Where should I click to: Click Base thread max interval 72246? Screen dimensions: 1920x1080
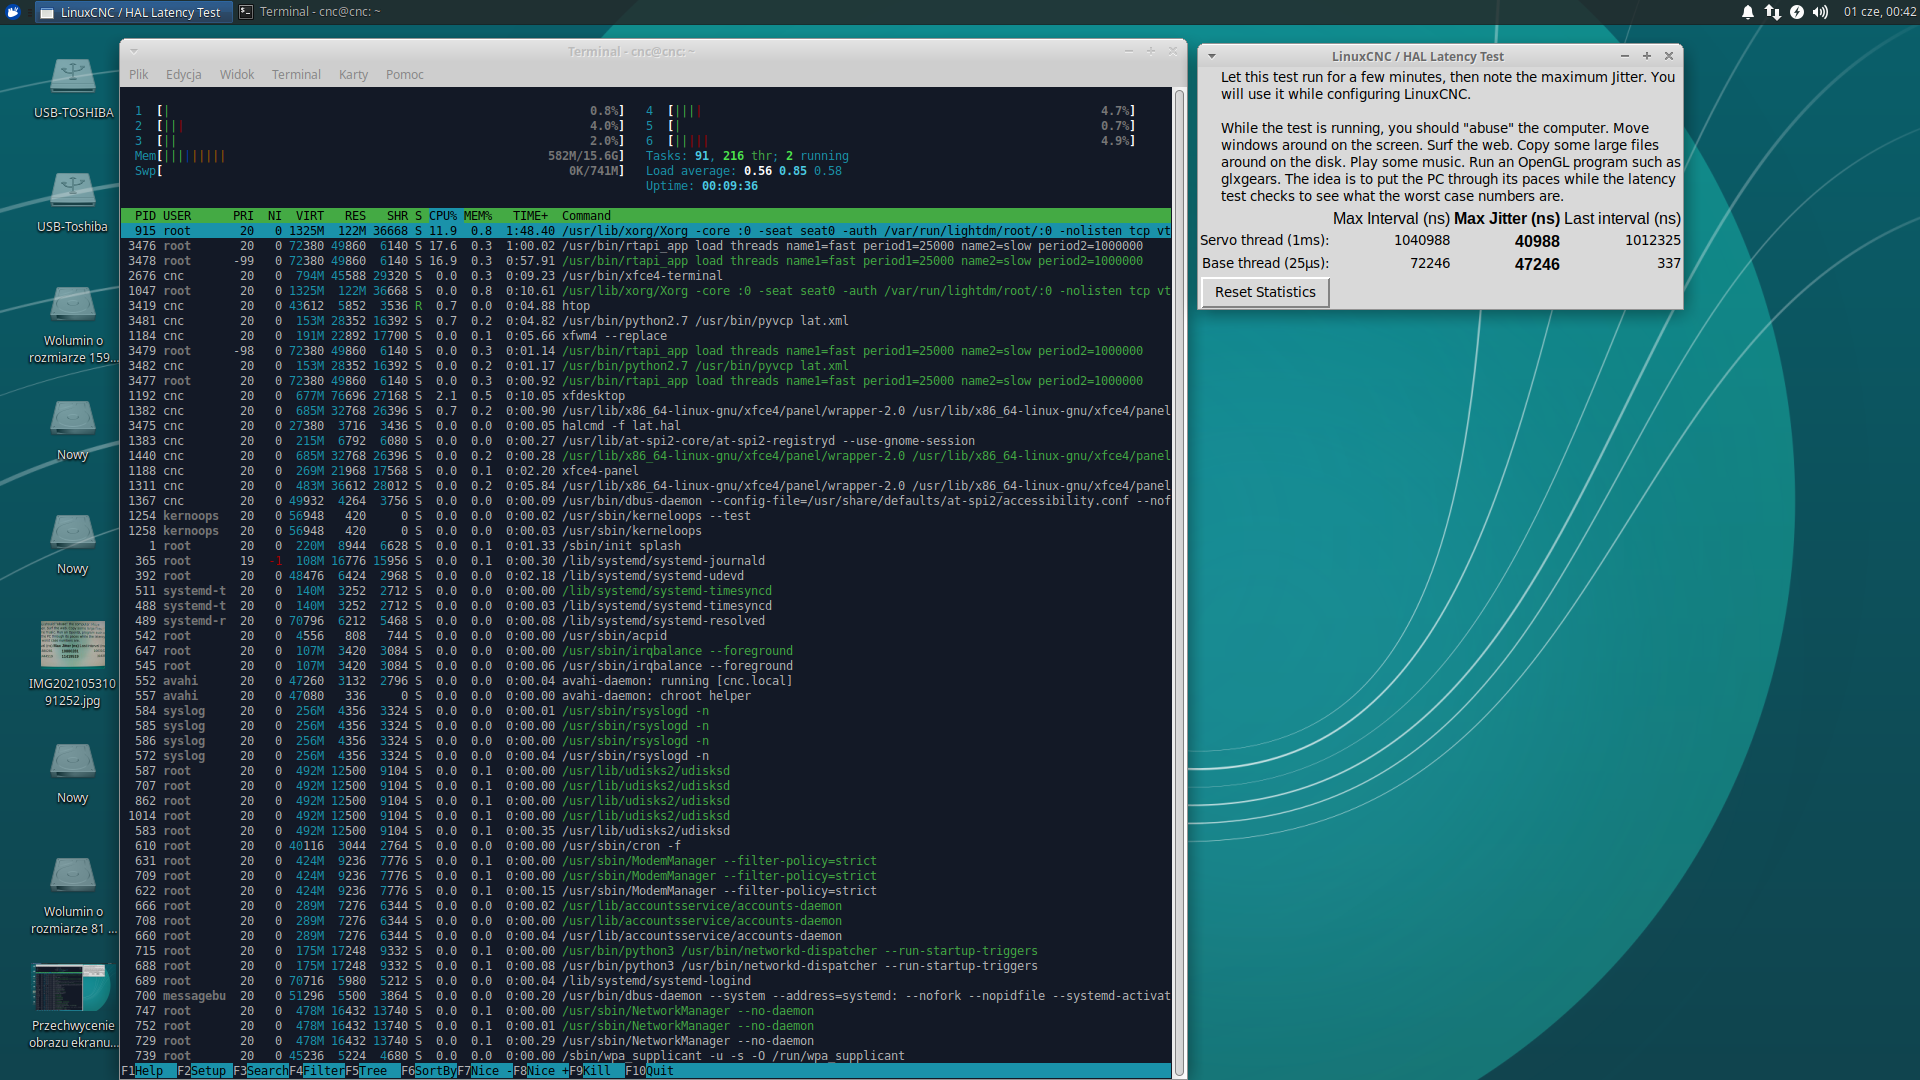pyautogui.click(x=1430, y=263)
